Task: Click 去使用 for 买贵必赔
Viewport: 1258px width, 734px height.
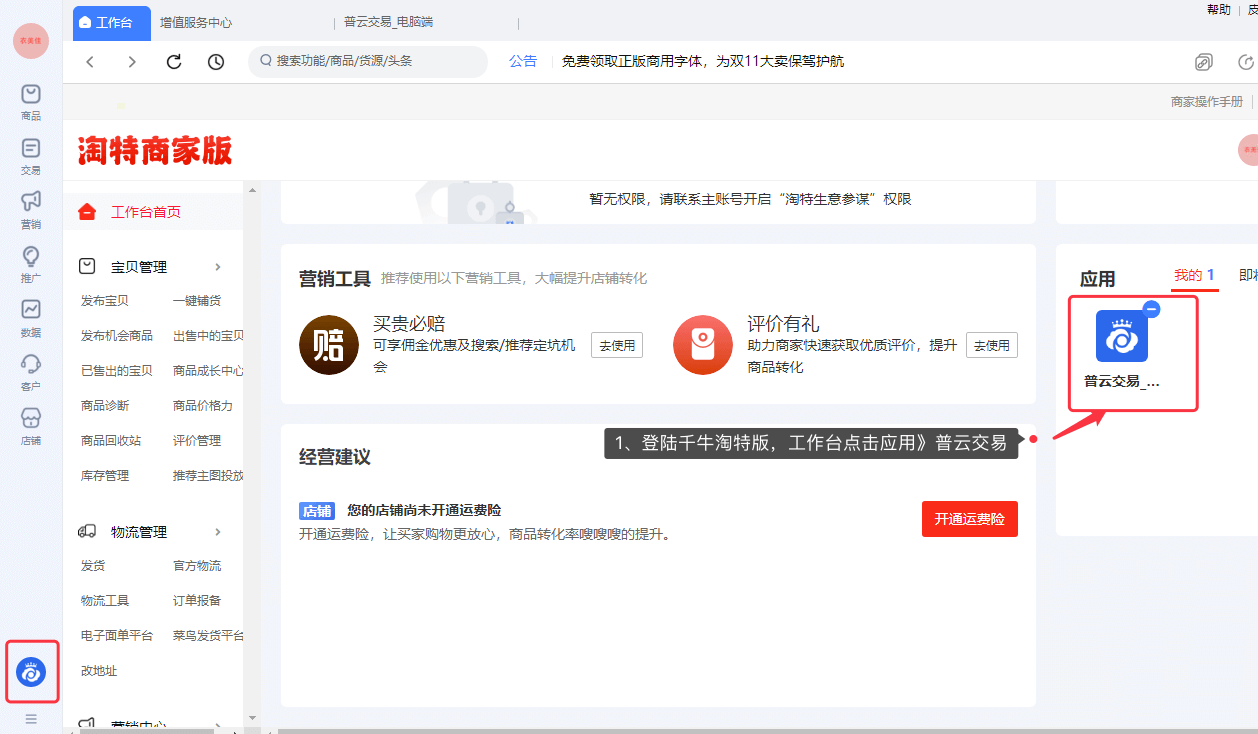Action: pyautogui.click(x=617, y=345)
